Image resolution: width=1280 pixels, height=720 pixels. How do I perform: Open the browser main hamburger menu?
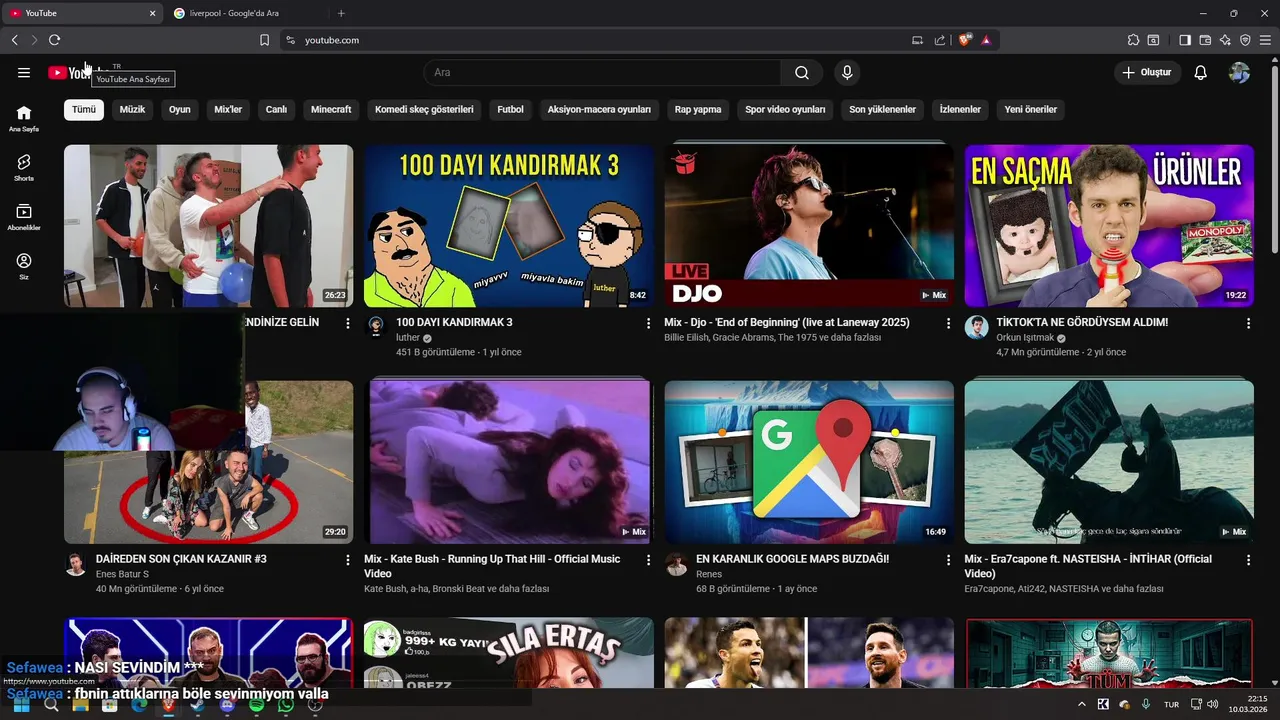click(x=1266, y=40)
